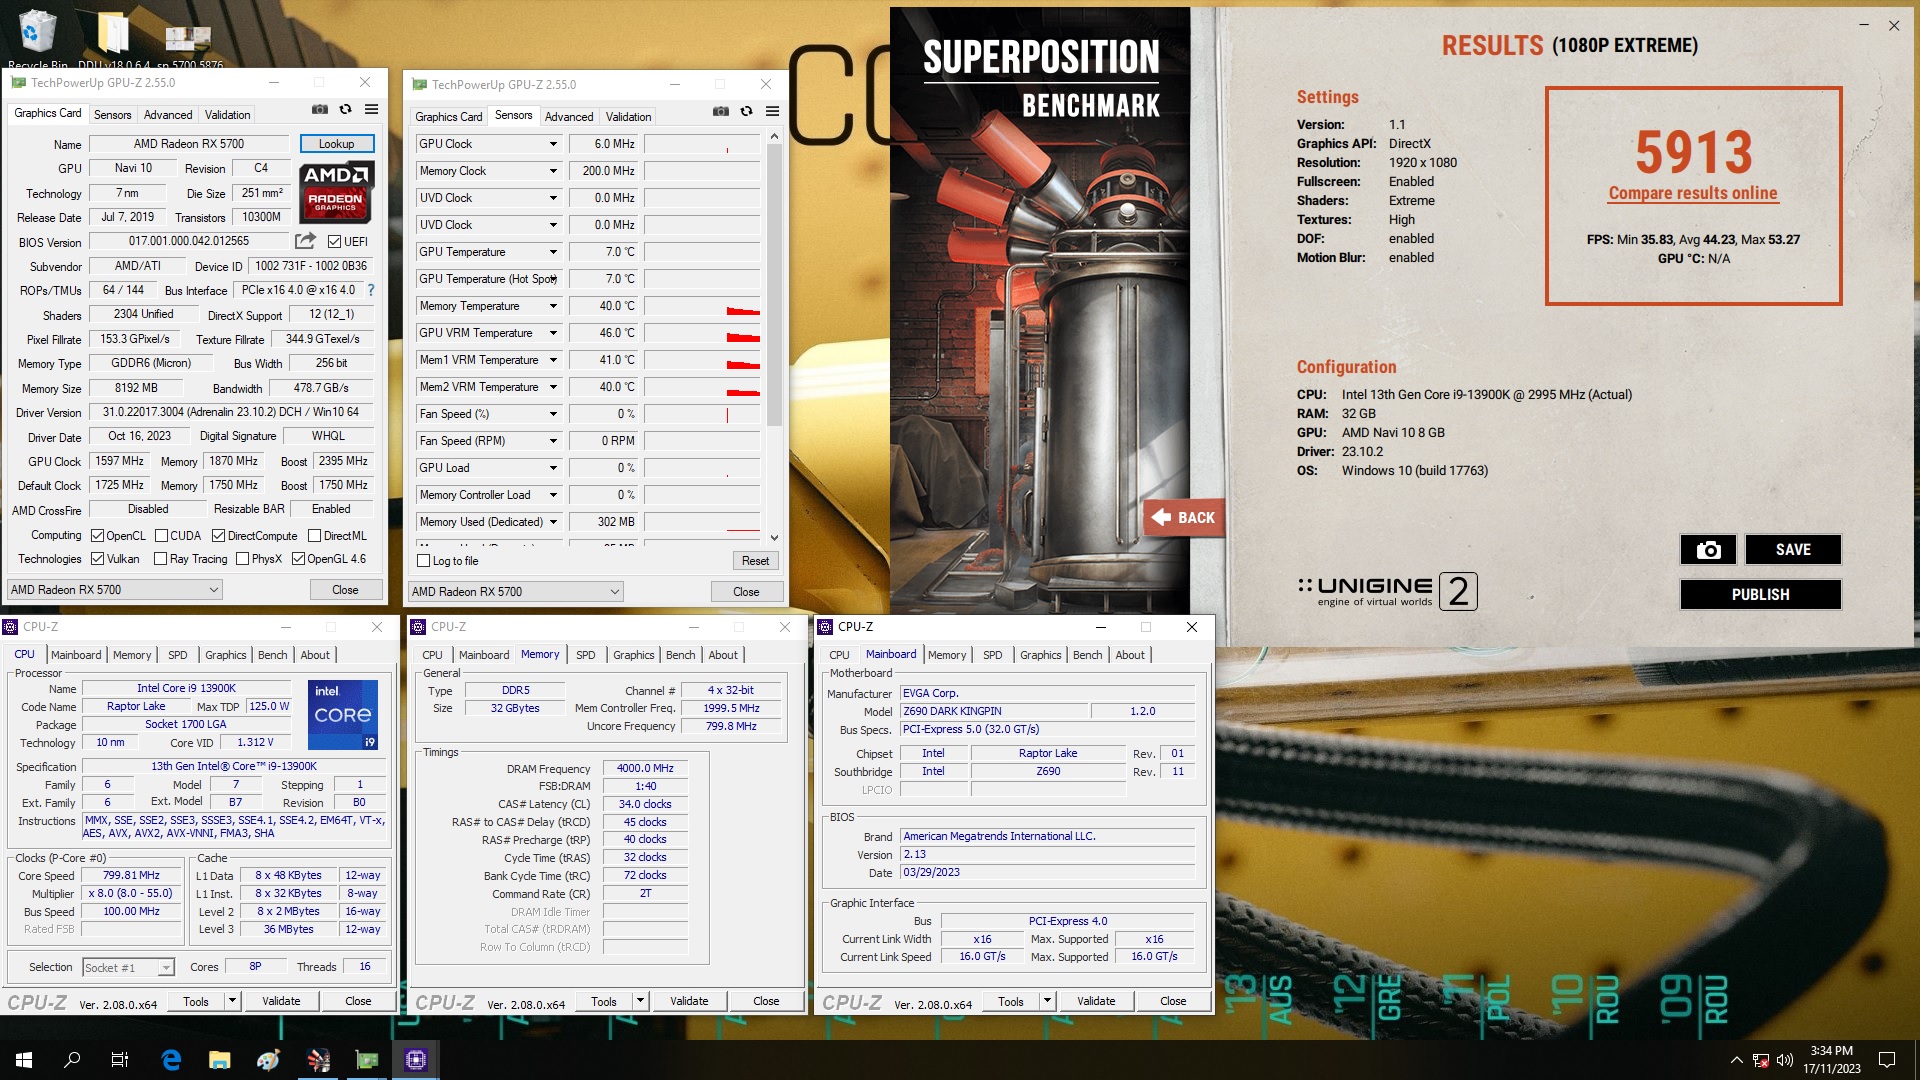1920x1080 pixels.
Task: Expand the Memory Clock sensor dropdown
Action: pyautogui.click(x=553, y=171)
